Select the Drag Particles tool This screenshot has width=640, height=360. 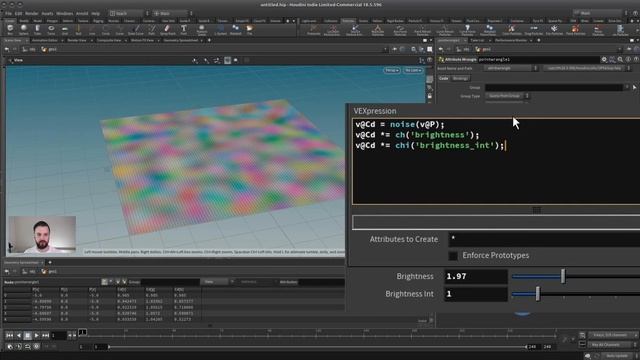click(533, 29)
